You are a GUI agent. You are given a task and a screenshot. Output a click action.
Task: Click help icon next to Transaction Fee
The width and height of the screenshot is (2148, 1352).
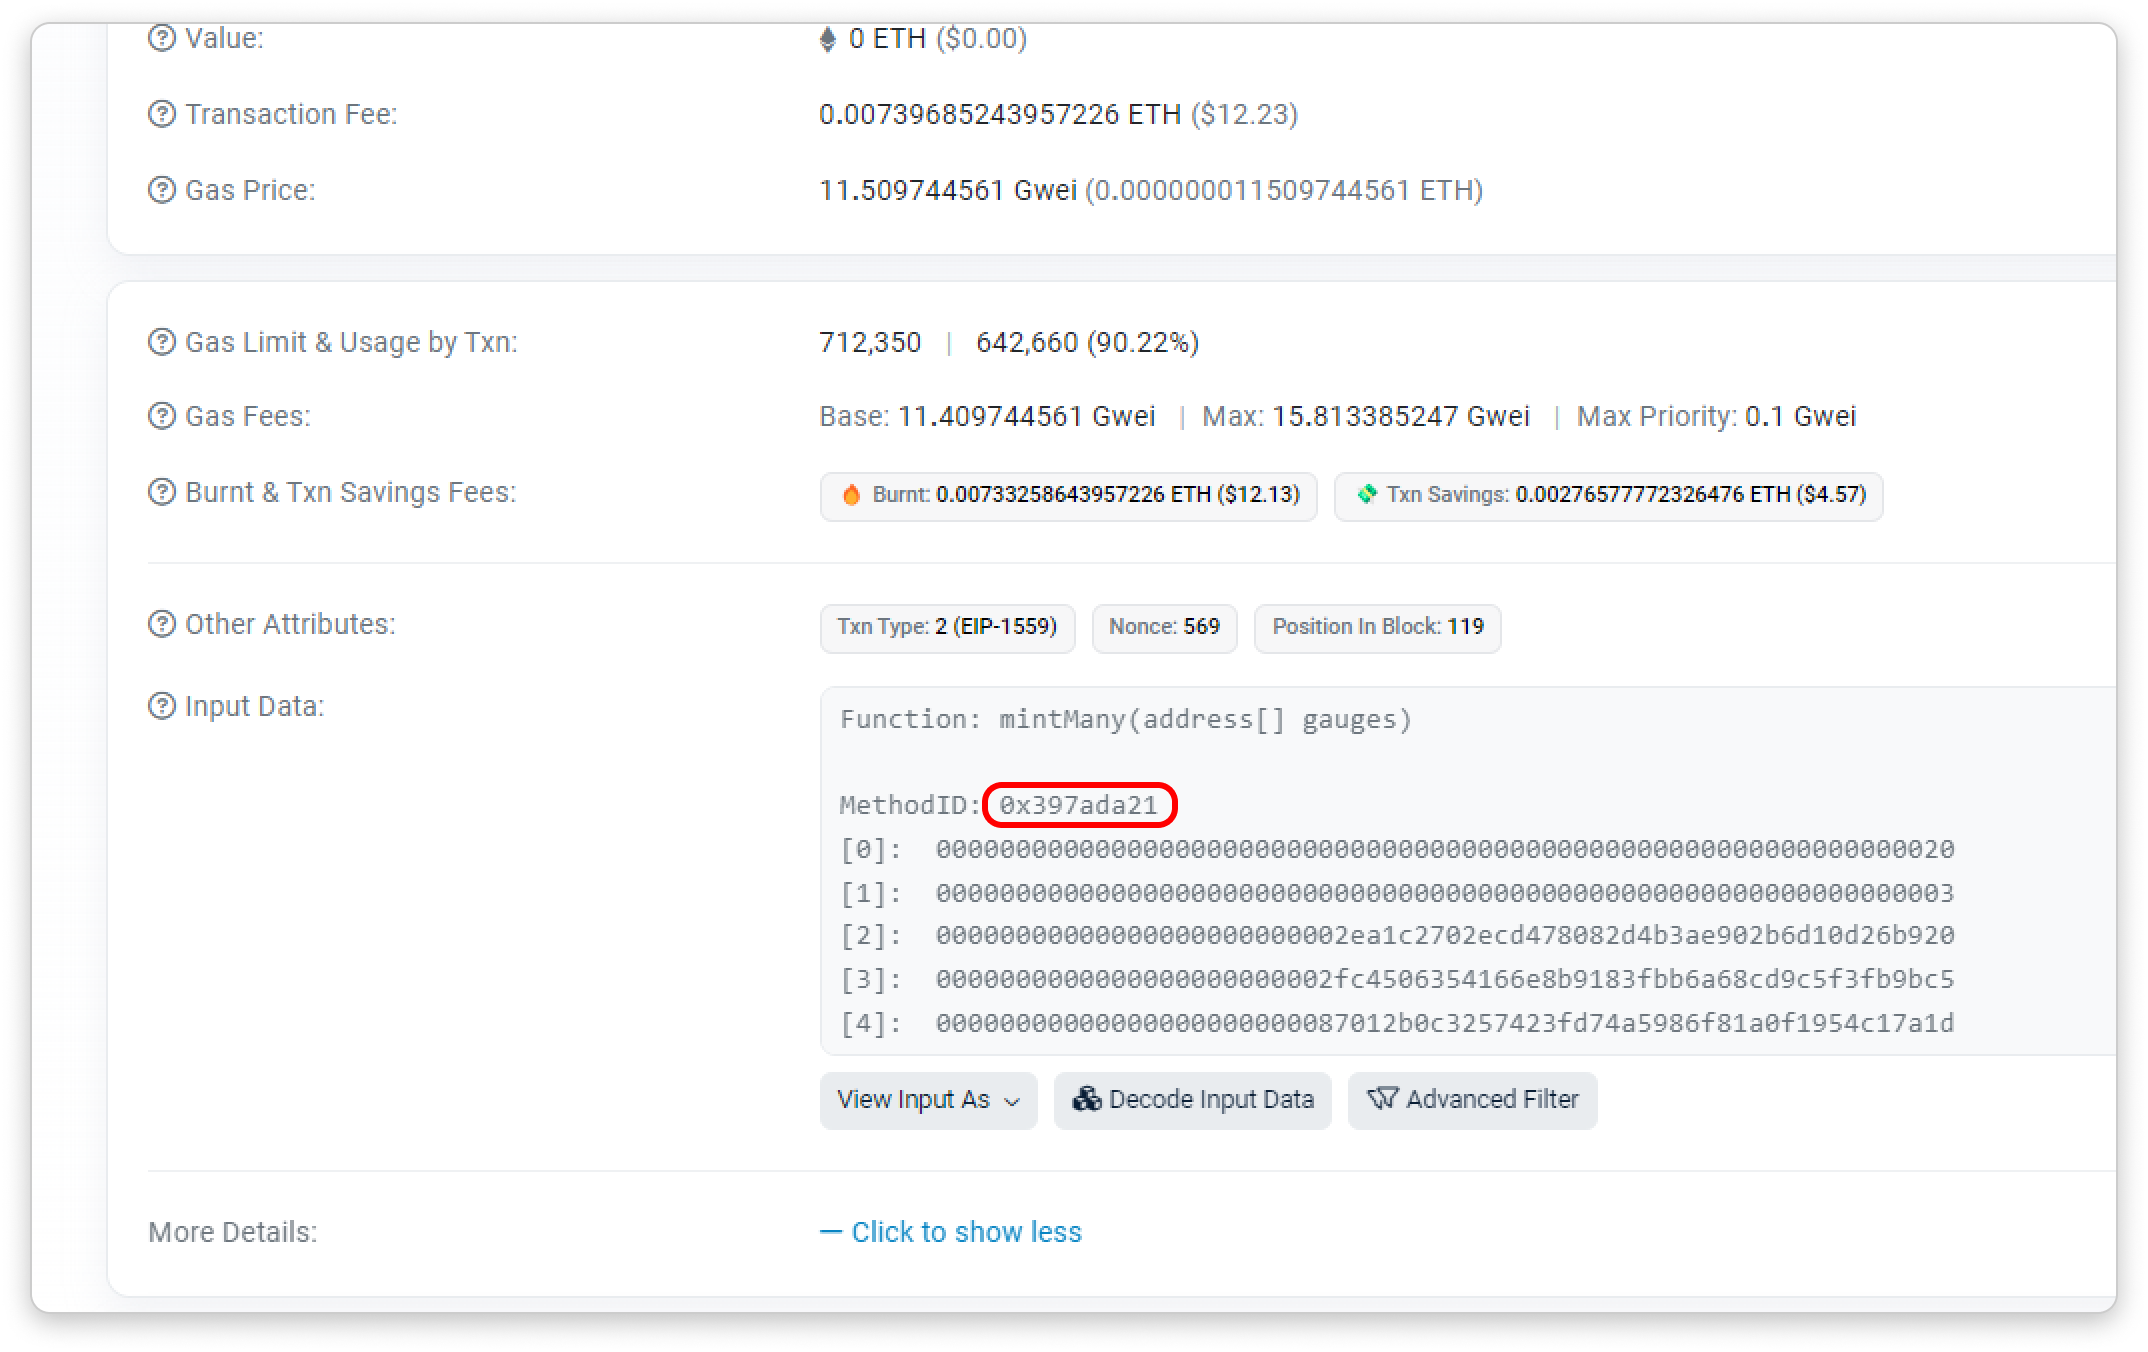161,114
